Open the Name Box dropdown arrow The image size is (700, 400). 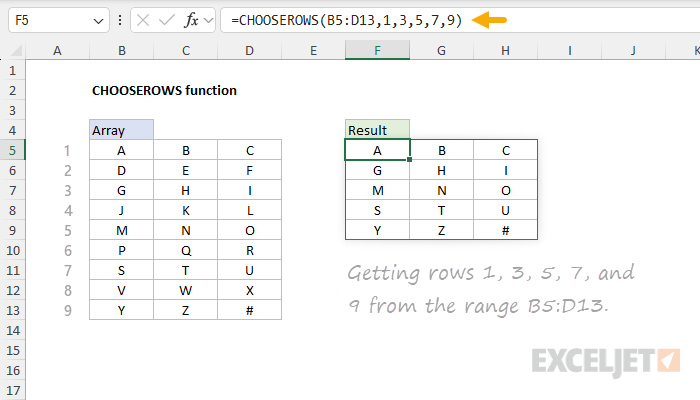(x=98, y=21)
